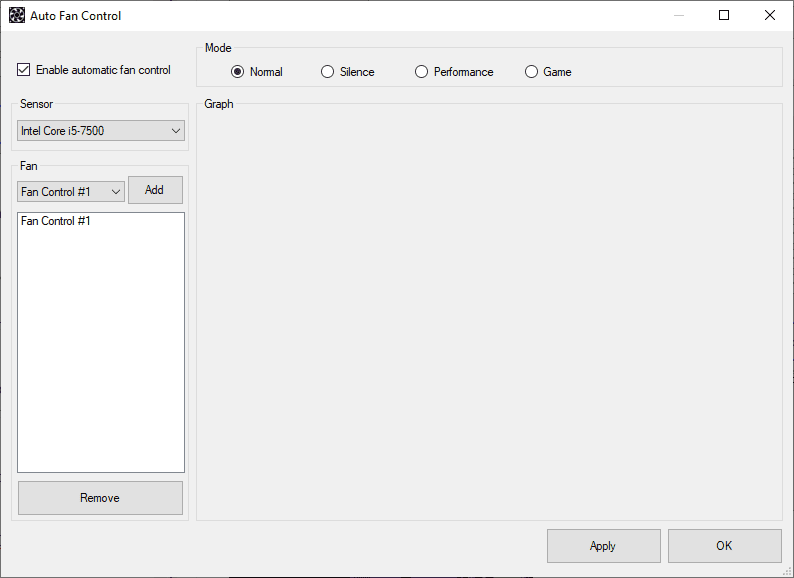The image size is (794, 578).
Task: Click the Auto Fan Control app icon
Action: pyautogui.click(x=17, y=15)
